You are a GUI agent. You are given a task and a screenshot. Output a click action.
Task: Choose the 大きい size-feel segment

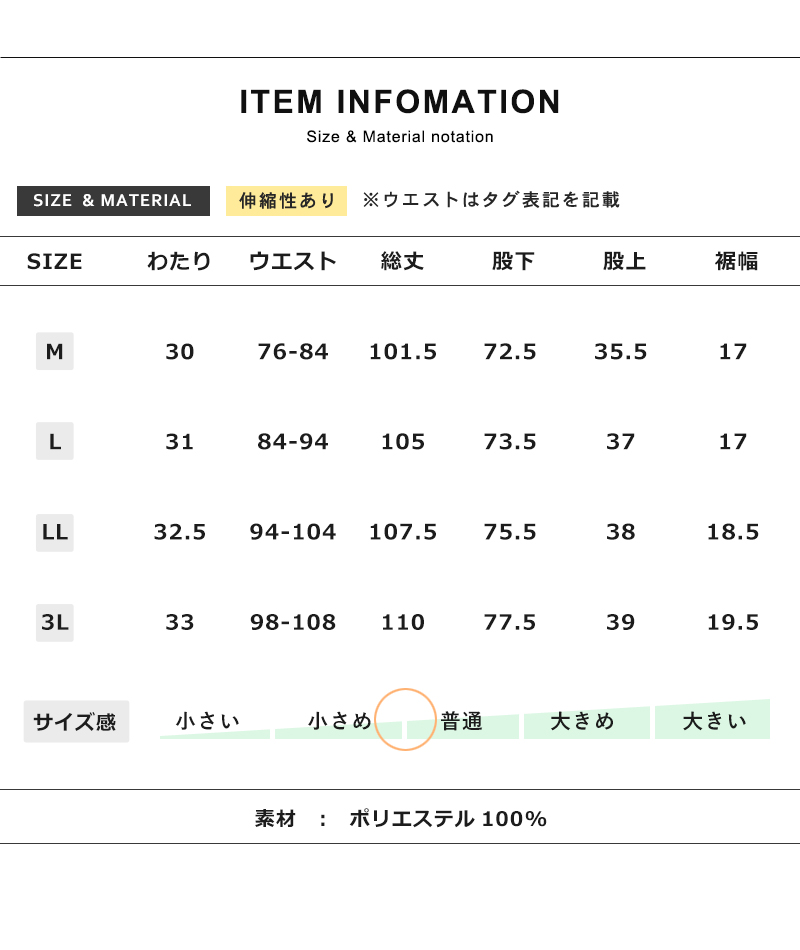tap(713, 720)
